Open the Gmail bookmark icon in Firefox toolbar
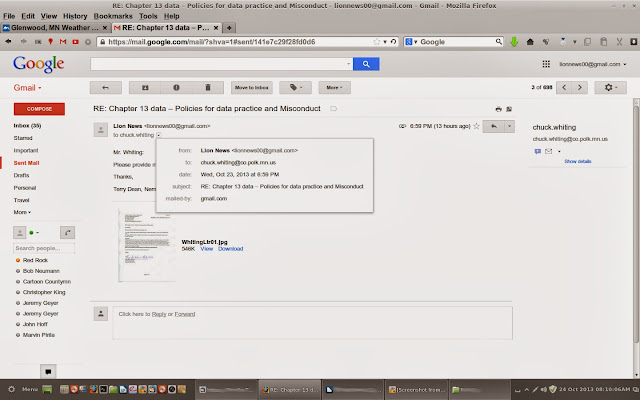This screenshot has height=400, width=640. point(63,42)
